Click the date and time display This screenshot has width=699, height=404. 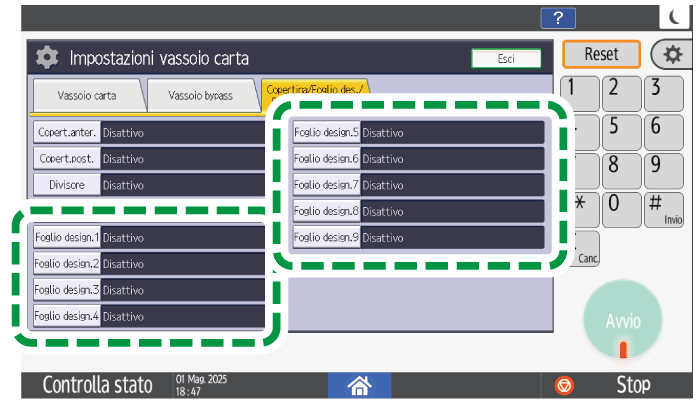[201, 385]
